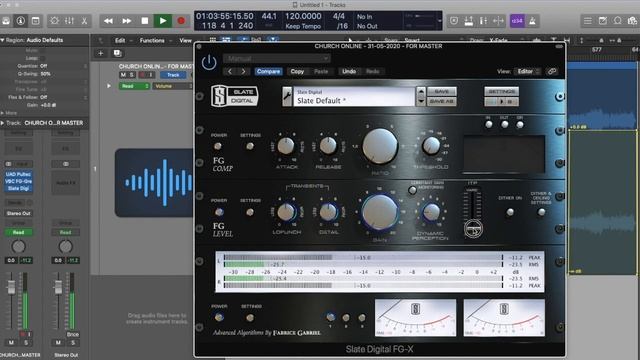Click the Copy button in plugin header

[x=297, y=71]
